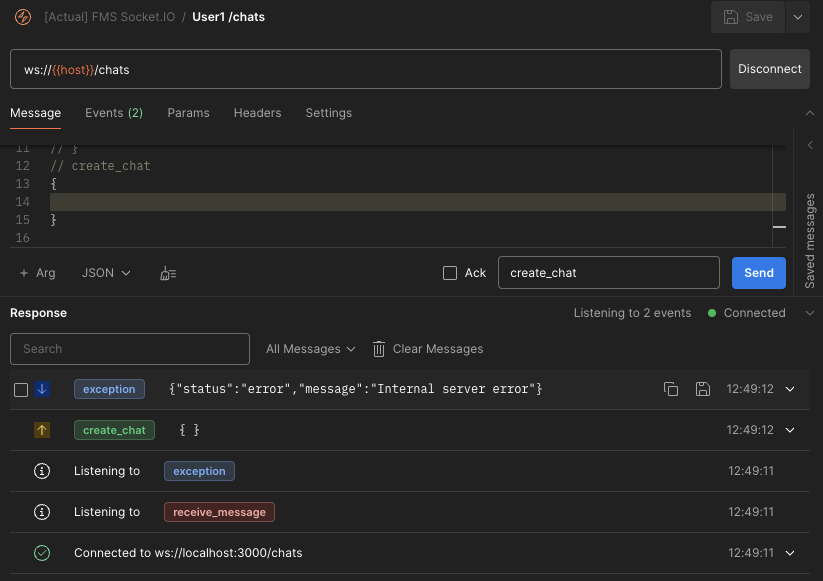823x581 pixels.
Task: Expand the exception message at 12:49:12
Action: coord(790,389)
